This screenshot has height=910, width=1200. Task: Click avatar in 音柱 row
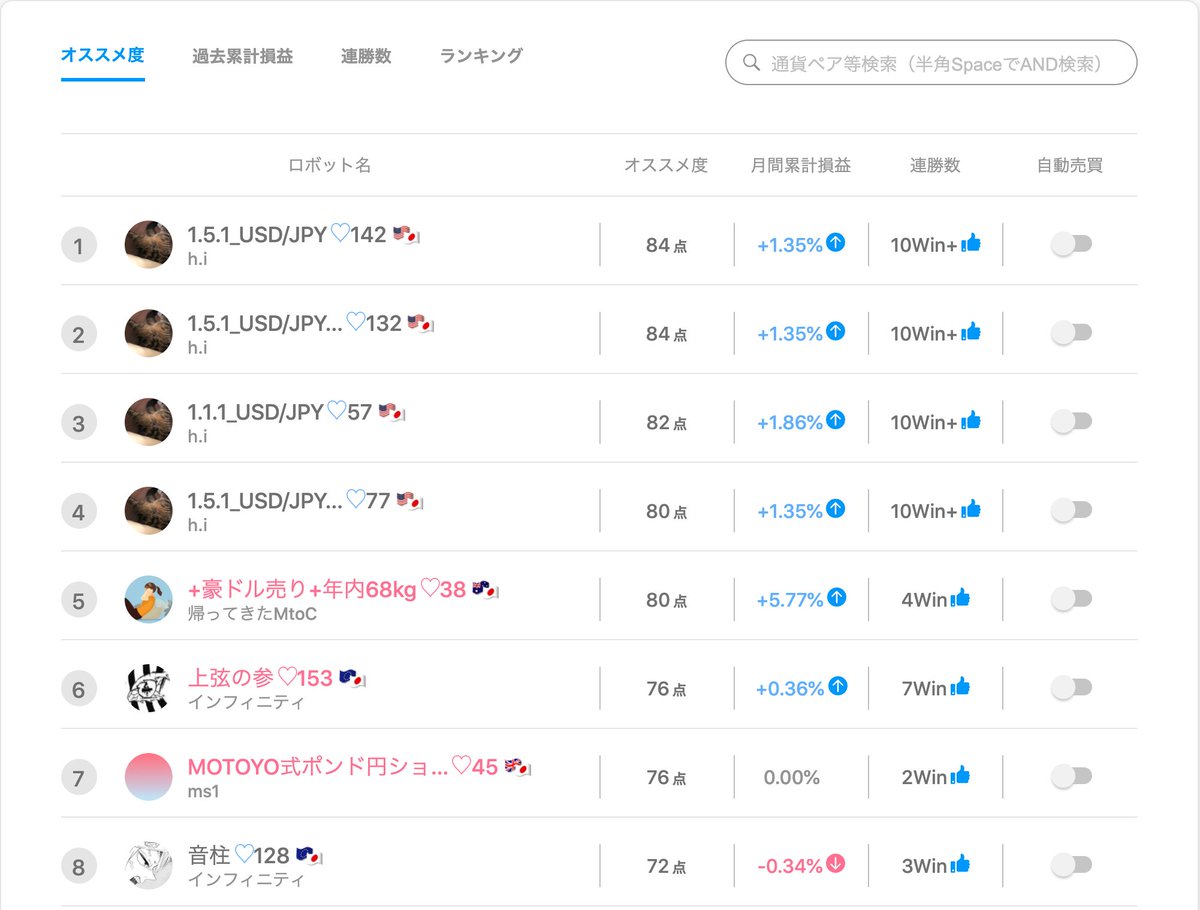148,865
